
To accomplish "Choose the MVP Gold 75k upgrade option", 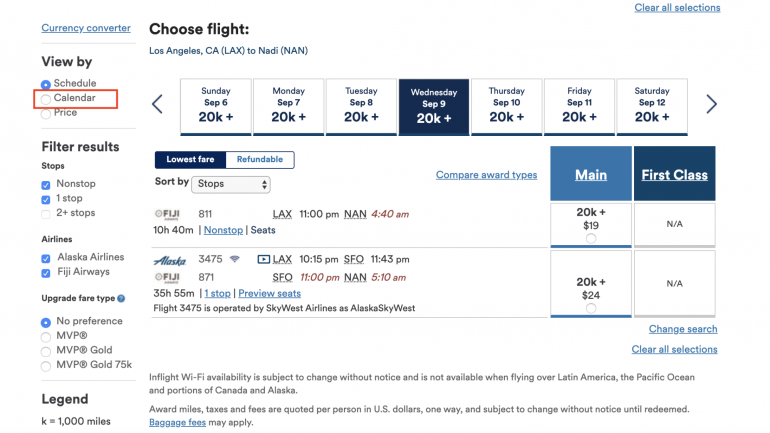I will 46,365.
